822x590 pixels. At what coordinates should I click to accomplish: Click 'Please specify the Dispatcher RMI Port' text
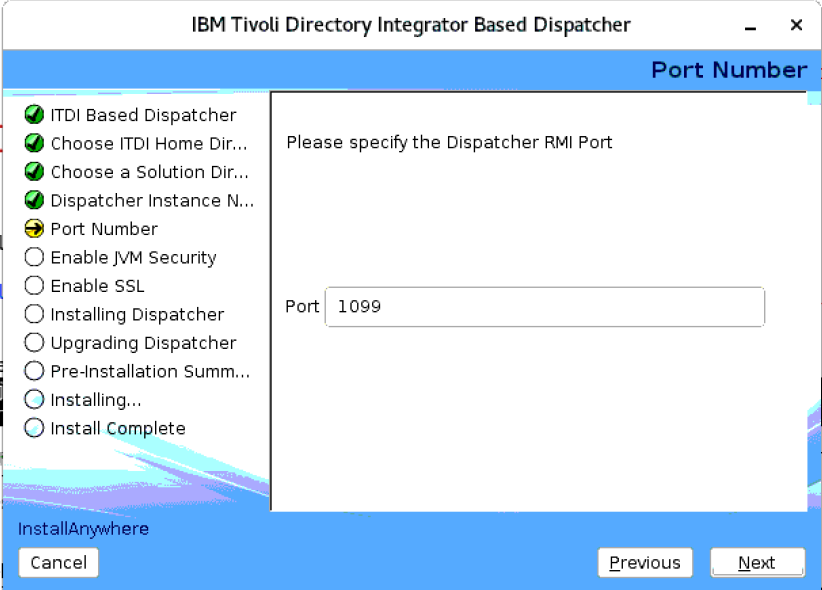tap(449, 143)
